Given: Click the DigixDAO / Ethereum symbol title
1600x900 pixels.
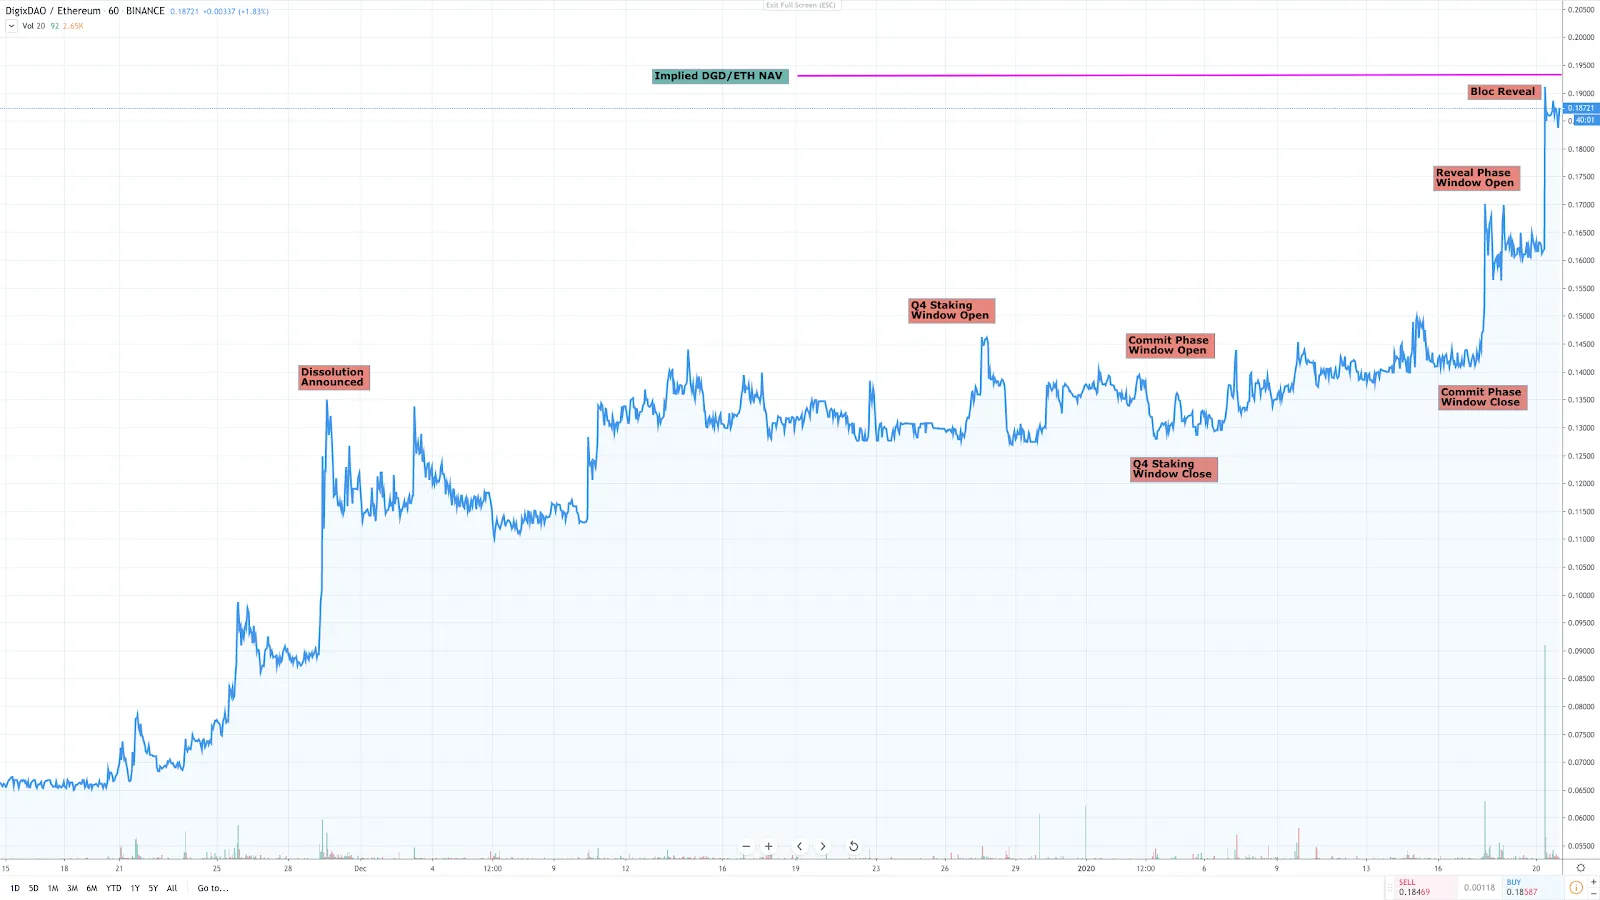Looking at the screenshot, I should 53,11.
